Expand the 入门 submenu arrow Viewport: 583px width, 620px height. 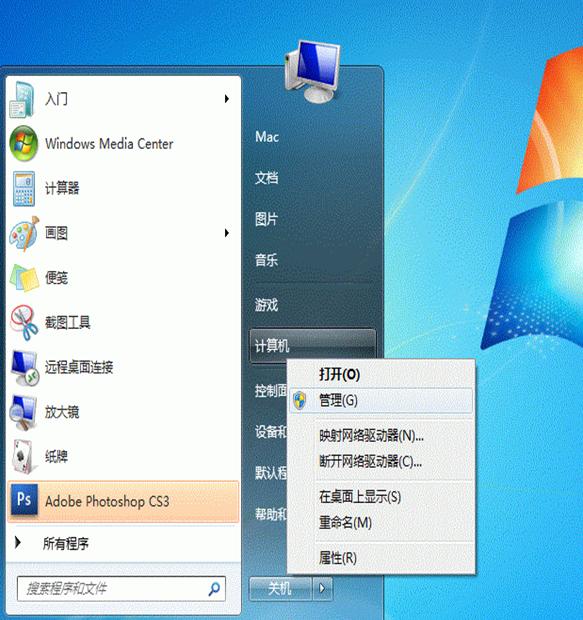click(x=227, y=98)
